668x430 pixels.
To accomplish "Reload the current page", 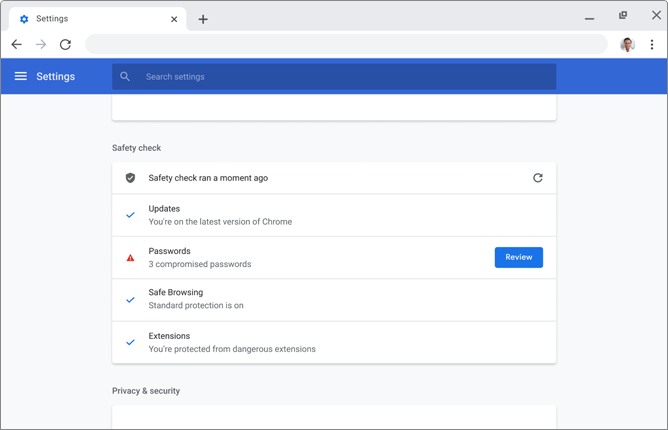I will [66, 45].
